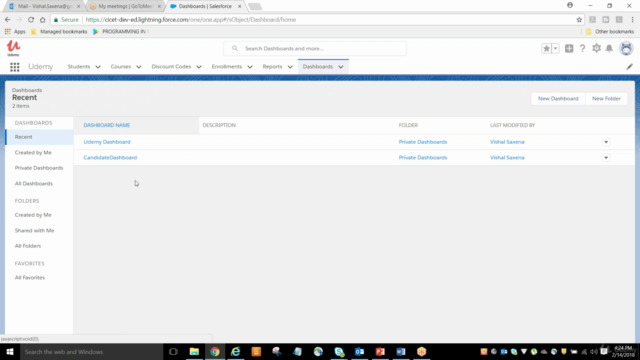Screen dimensions: 640x360
Task: Reload the page with refresh icon
Action: pos(31,20)
